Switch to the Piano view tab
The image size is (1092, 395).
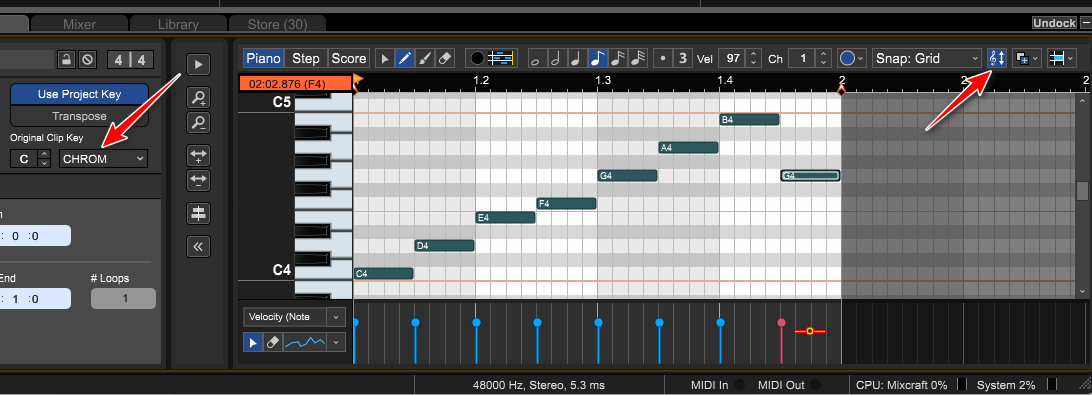[x=263, y=59]
